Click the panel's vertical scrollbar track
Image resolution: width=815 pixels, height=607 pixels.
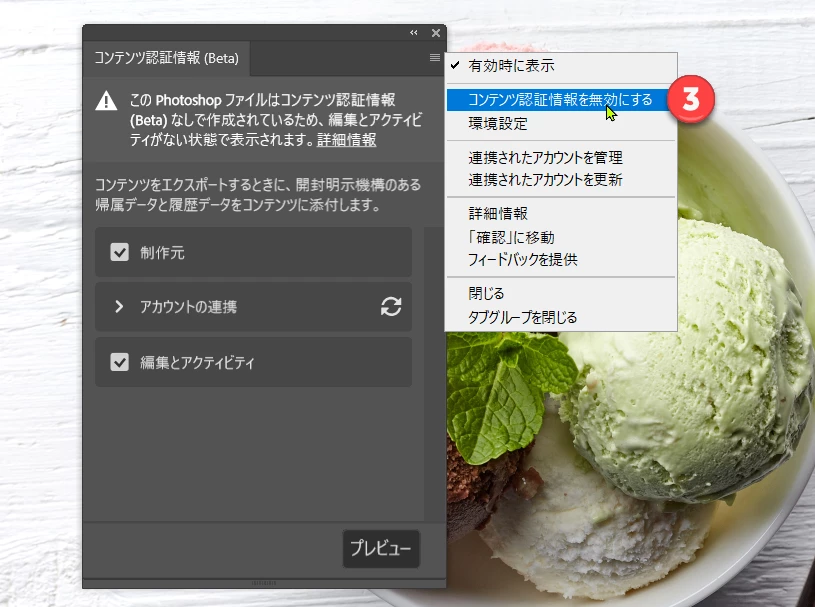[435, 373]
